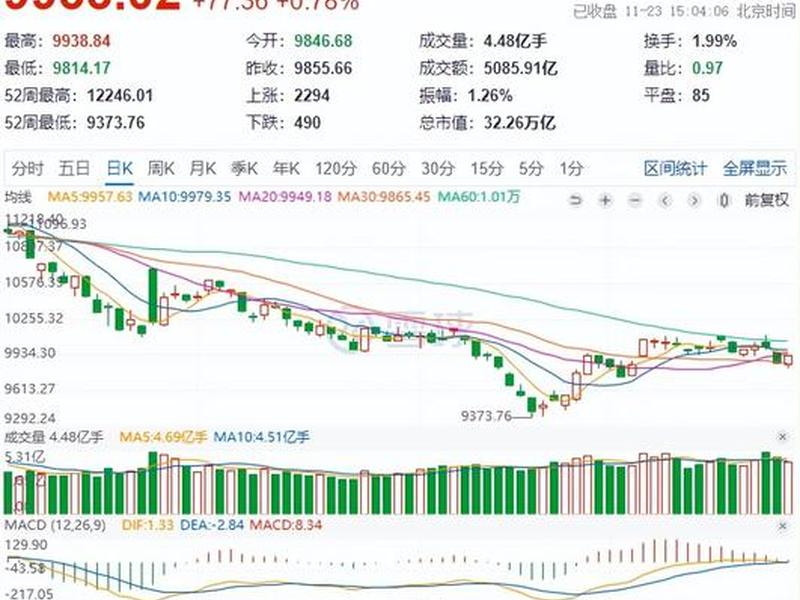This screenshot has height=600, width=800.
Task: Shift chart left with the left arrow
Action: tap(665, 200)
